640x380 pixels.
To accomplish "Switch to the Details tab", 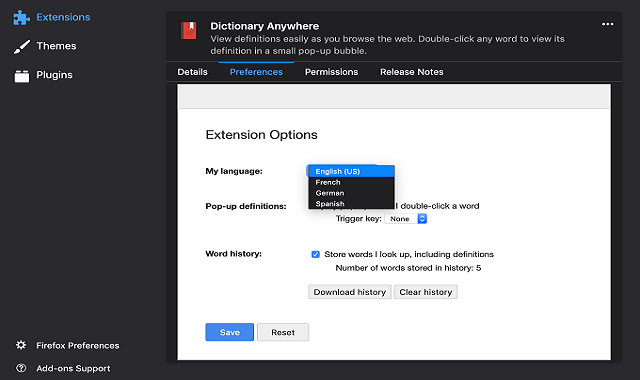I will pyautogui.click(x=192, y=72).
